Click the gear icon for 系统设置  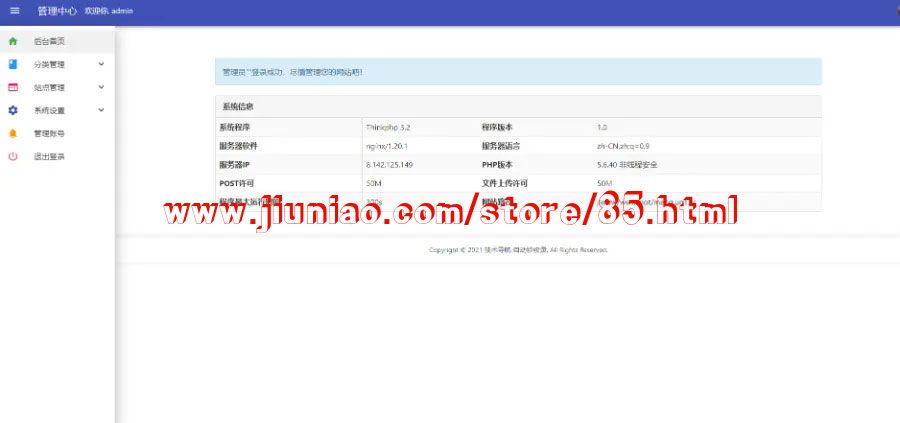[x=13, y=110]
